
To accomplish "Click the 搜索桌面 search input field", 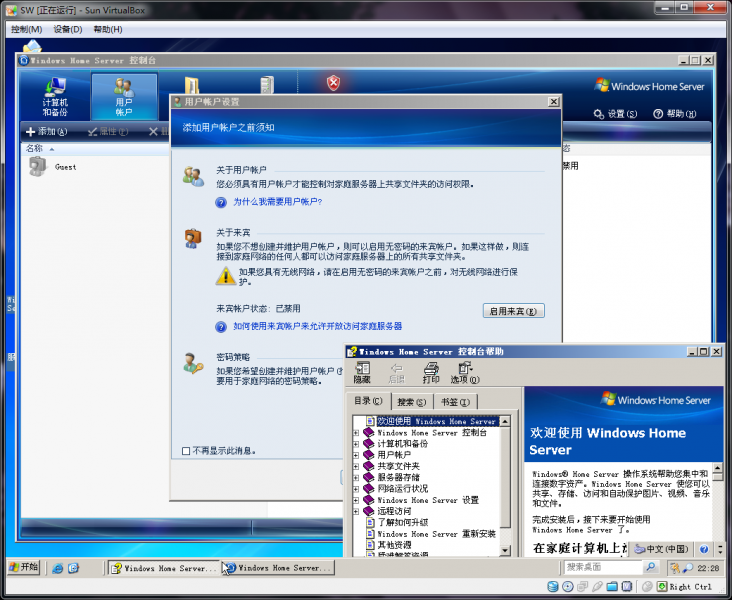I will click(596, 567).
